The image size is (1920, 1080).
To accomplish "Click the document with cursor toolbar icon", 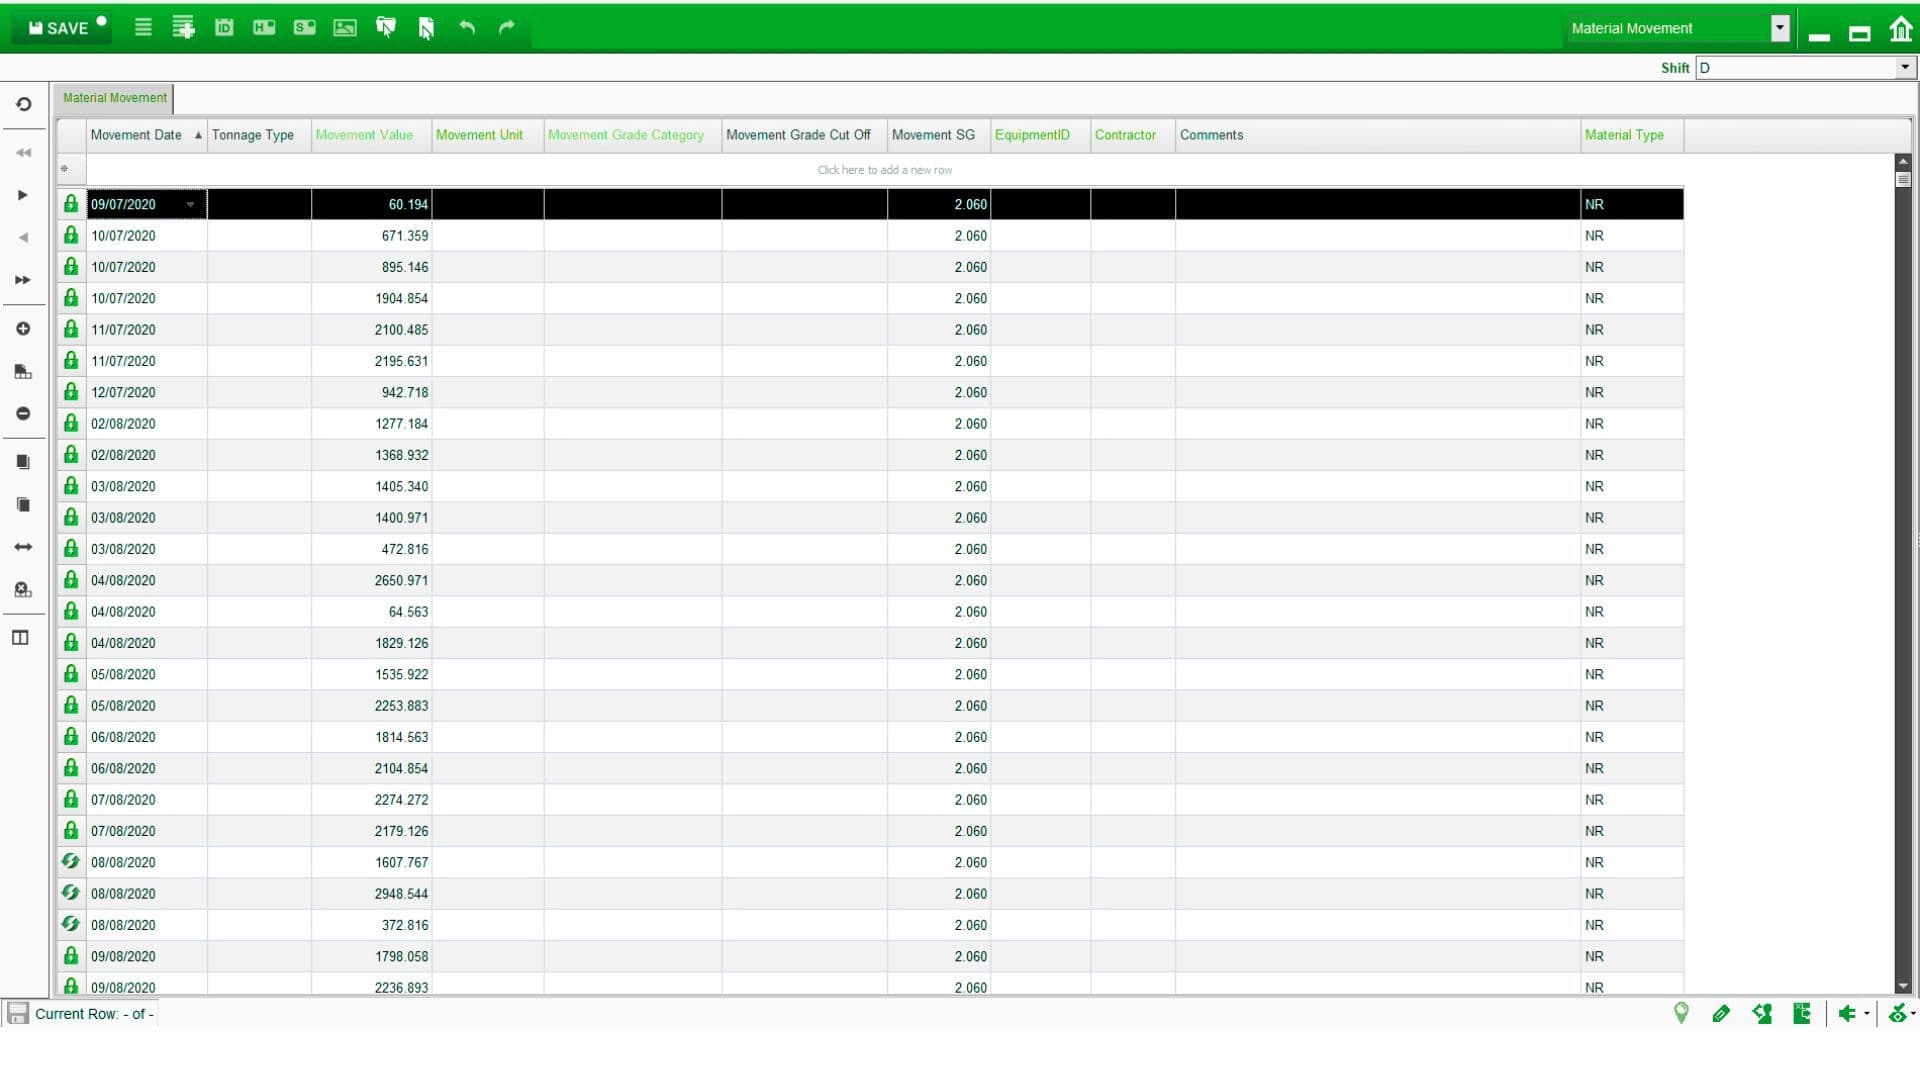I will tap(426, 28).
